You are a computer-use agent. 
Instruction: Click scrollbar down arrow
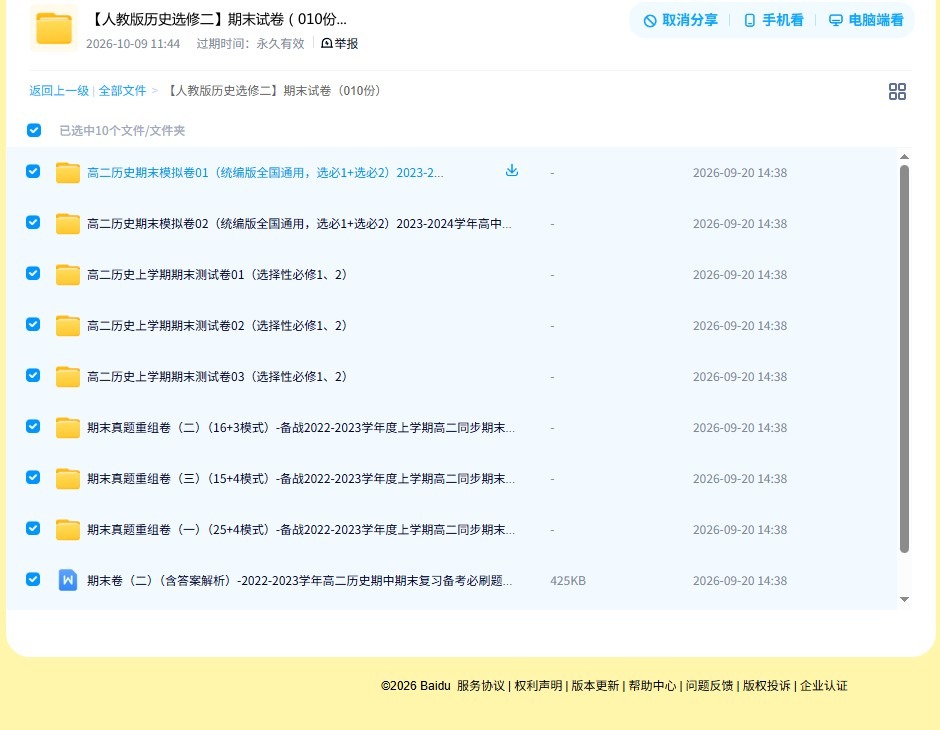904,599
